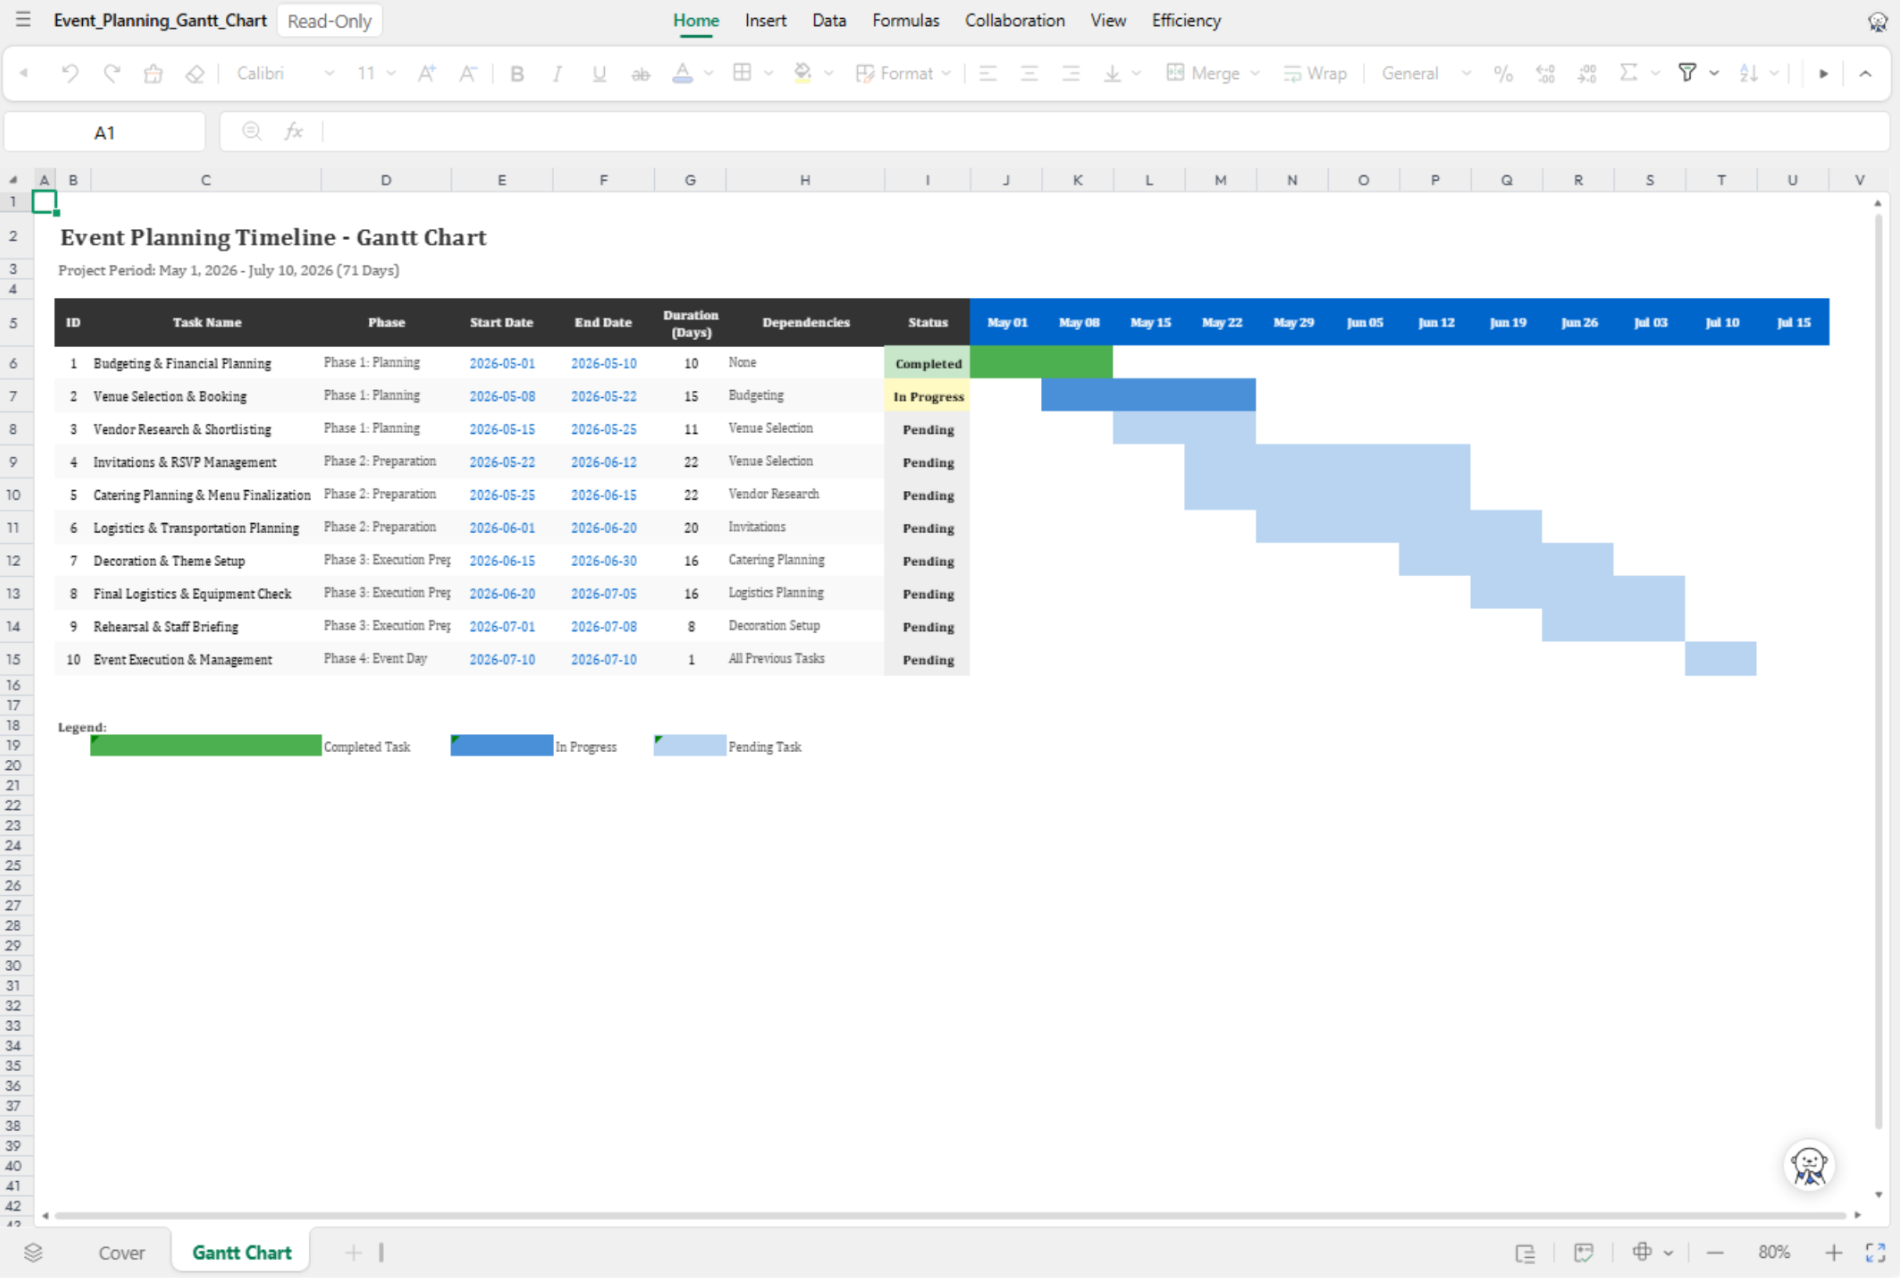Click the light blue Pending Task legend swatch
The height and width of the screenshot is (1278, 1900).
coord(690,746)
